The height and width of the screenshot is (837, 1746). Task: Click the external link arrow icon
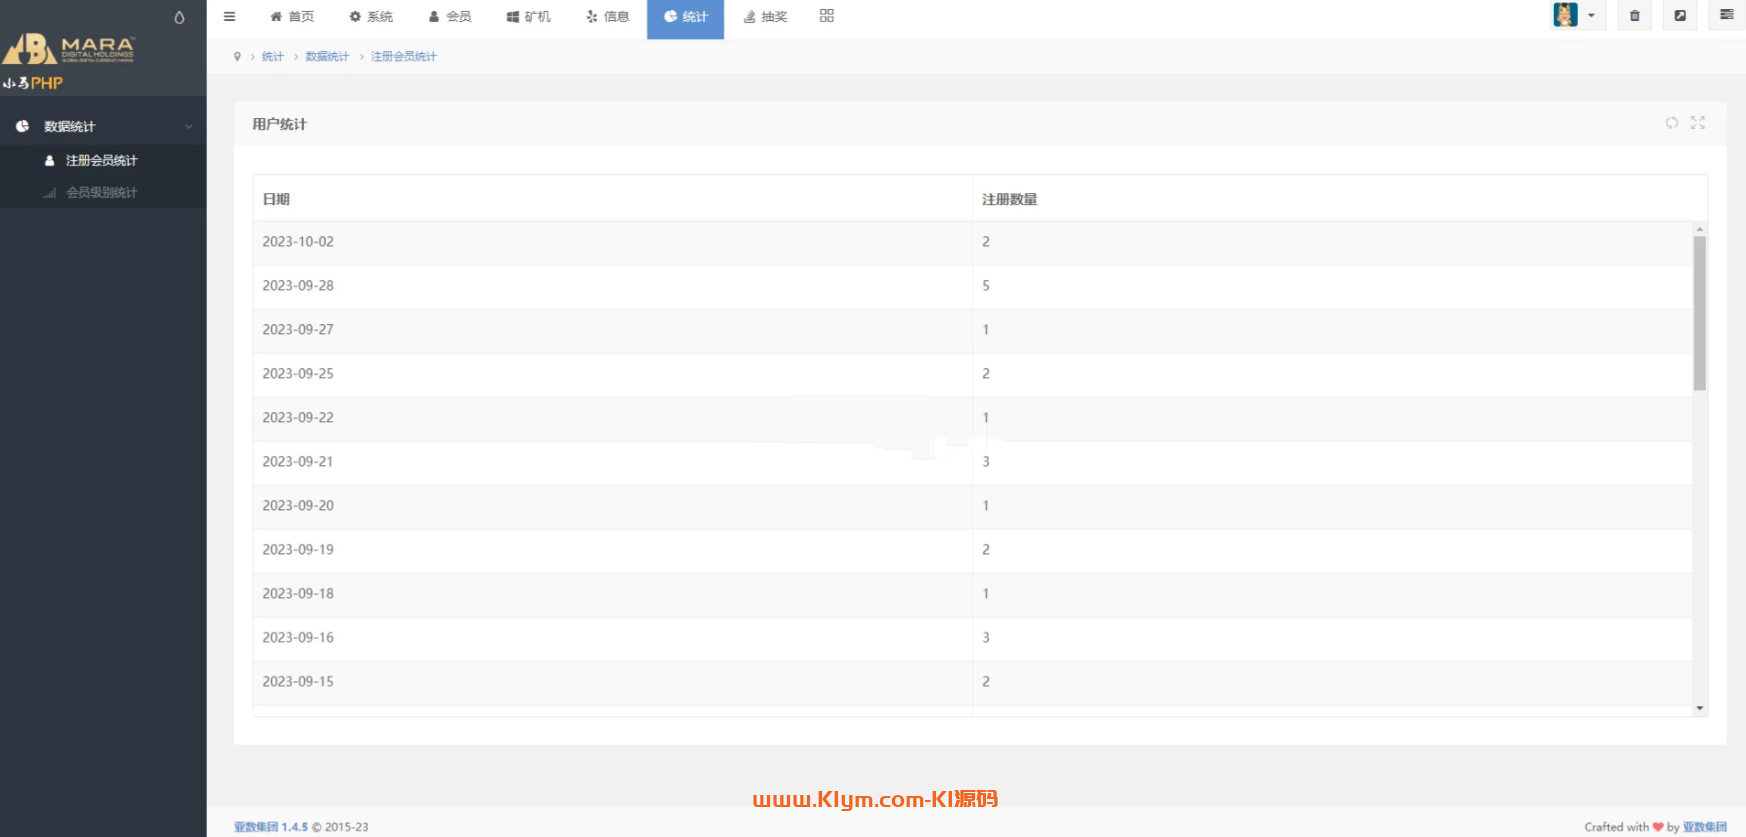[x=1680, y=16]
